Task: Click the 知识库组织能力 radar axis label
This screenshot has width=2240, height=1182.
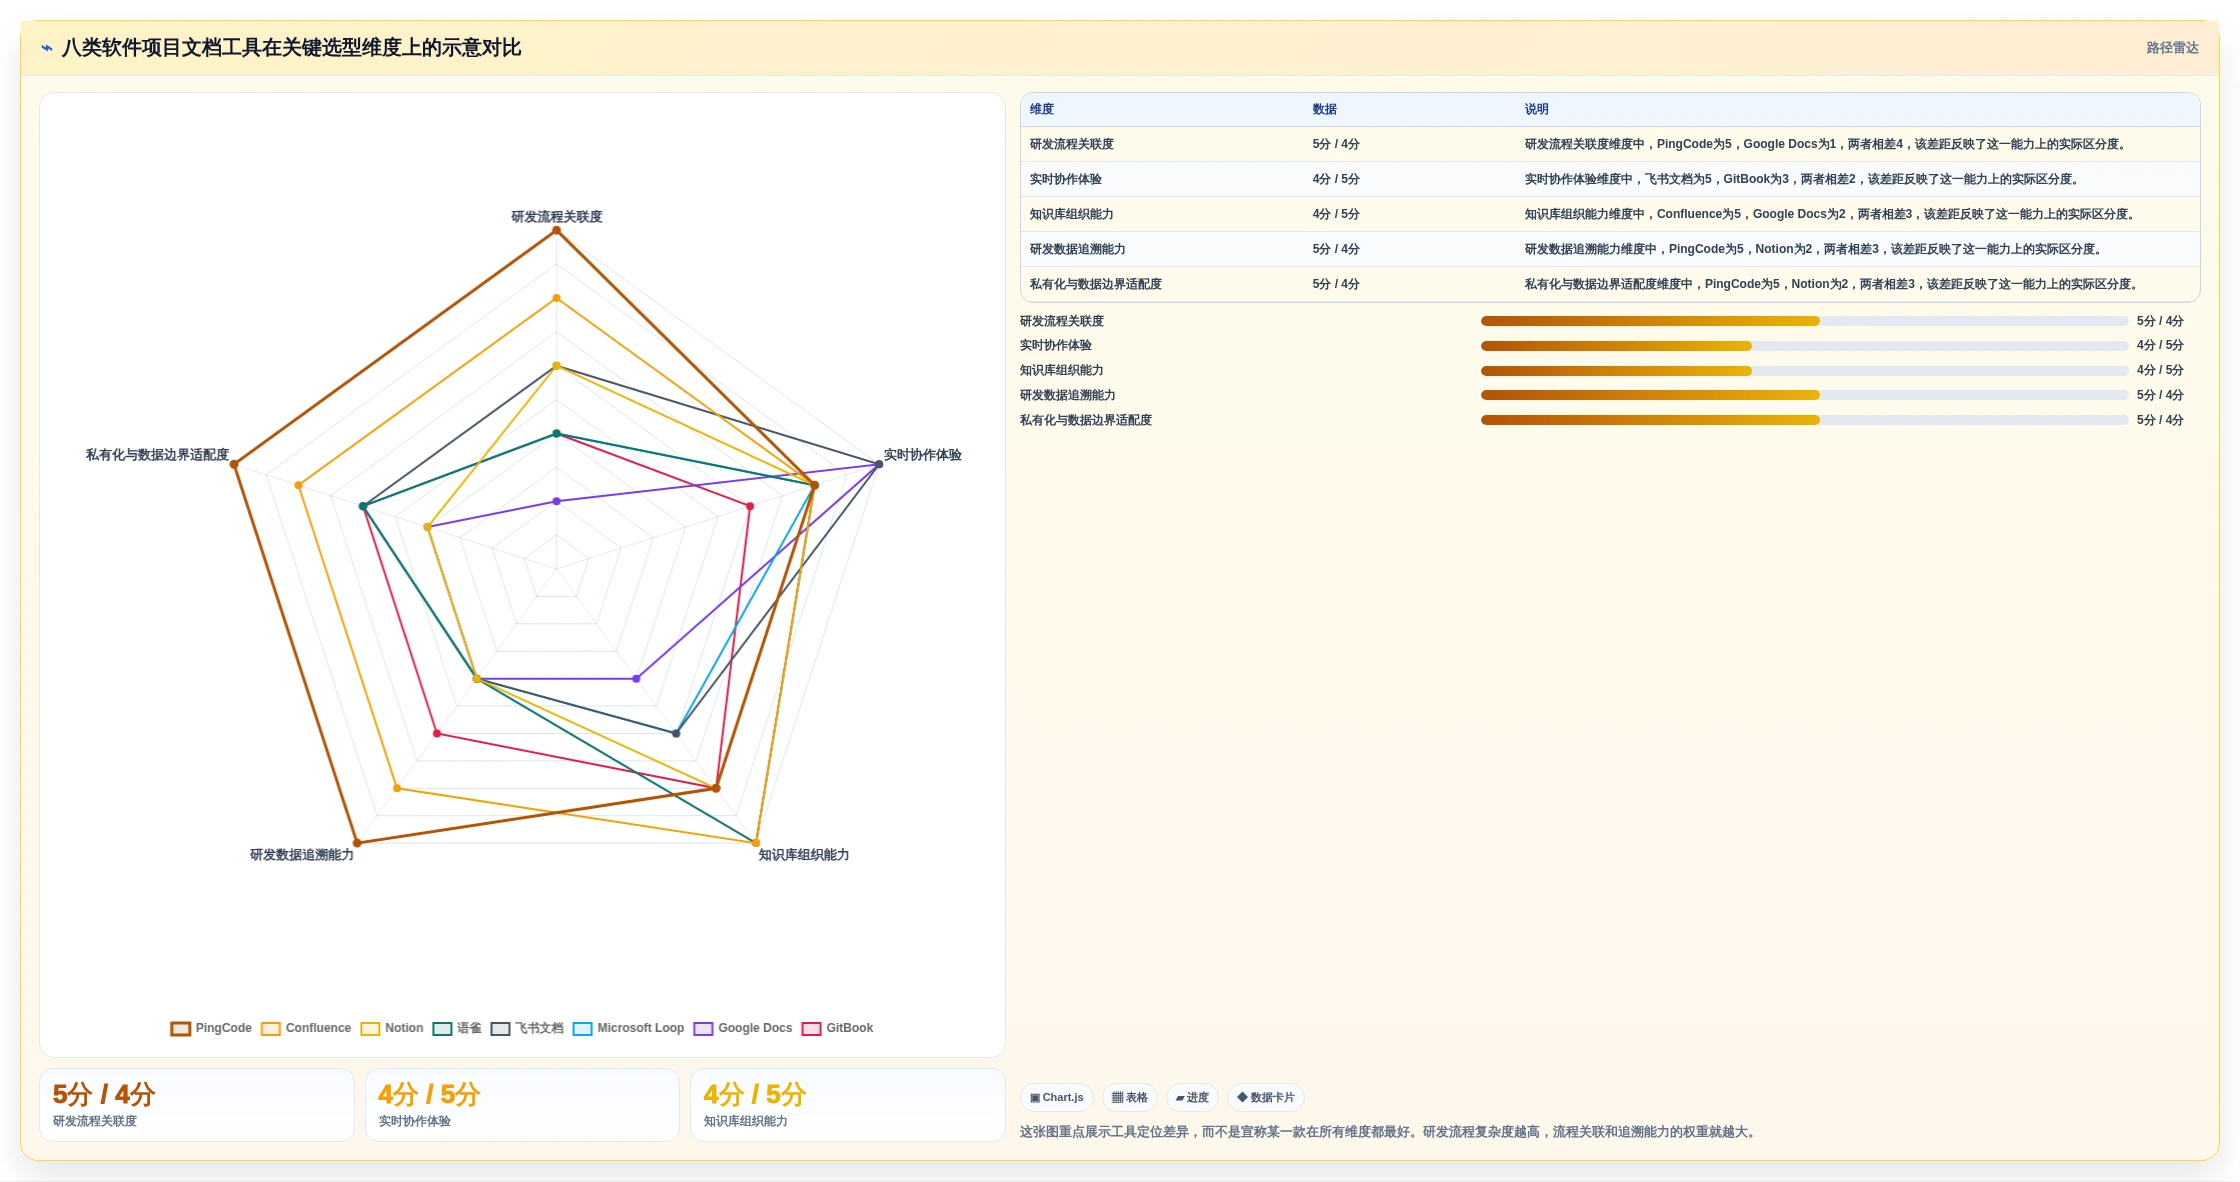Action: coord(804,855)
